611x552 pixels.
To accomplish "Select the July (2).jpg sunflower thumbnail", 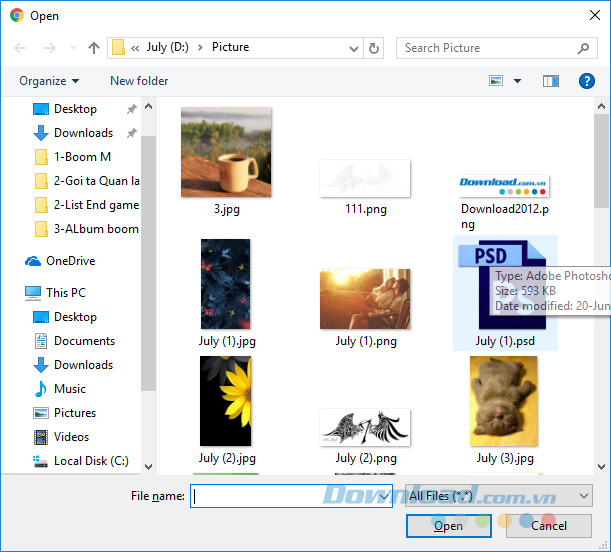I will click(226, 402).
